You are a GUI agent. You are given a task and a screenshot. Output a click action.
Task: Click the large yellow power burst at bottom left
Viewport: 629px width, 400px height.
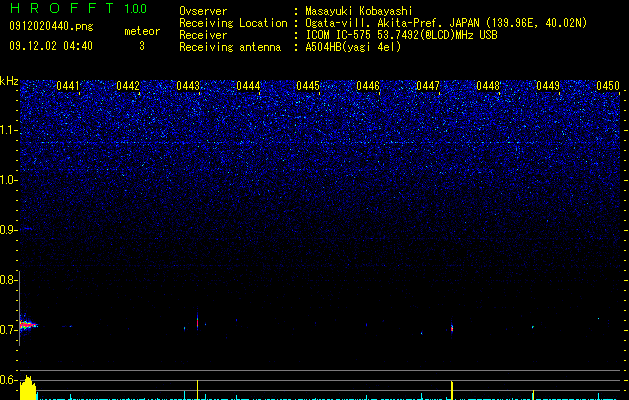coord(28,388)
